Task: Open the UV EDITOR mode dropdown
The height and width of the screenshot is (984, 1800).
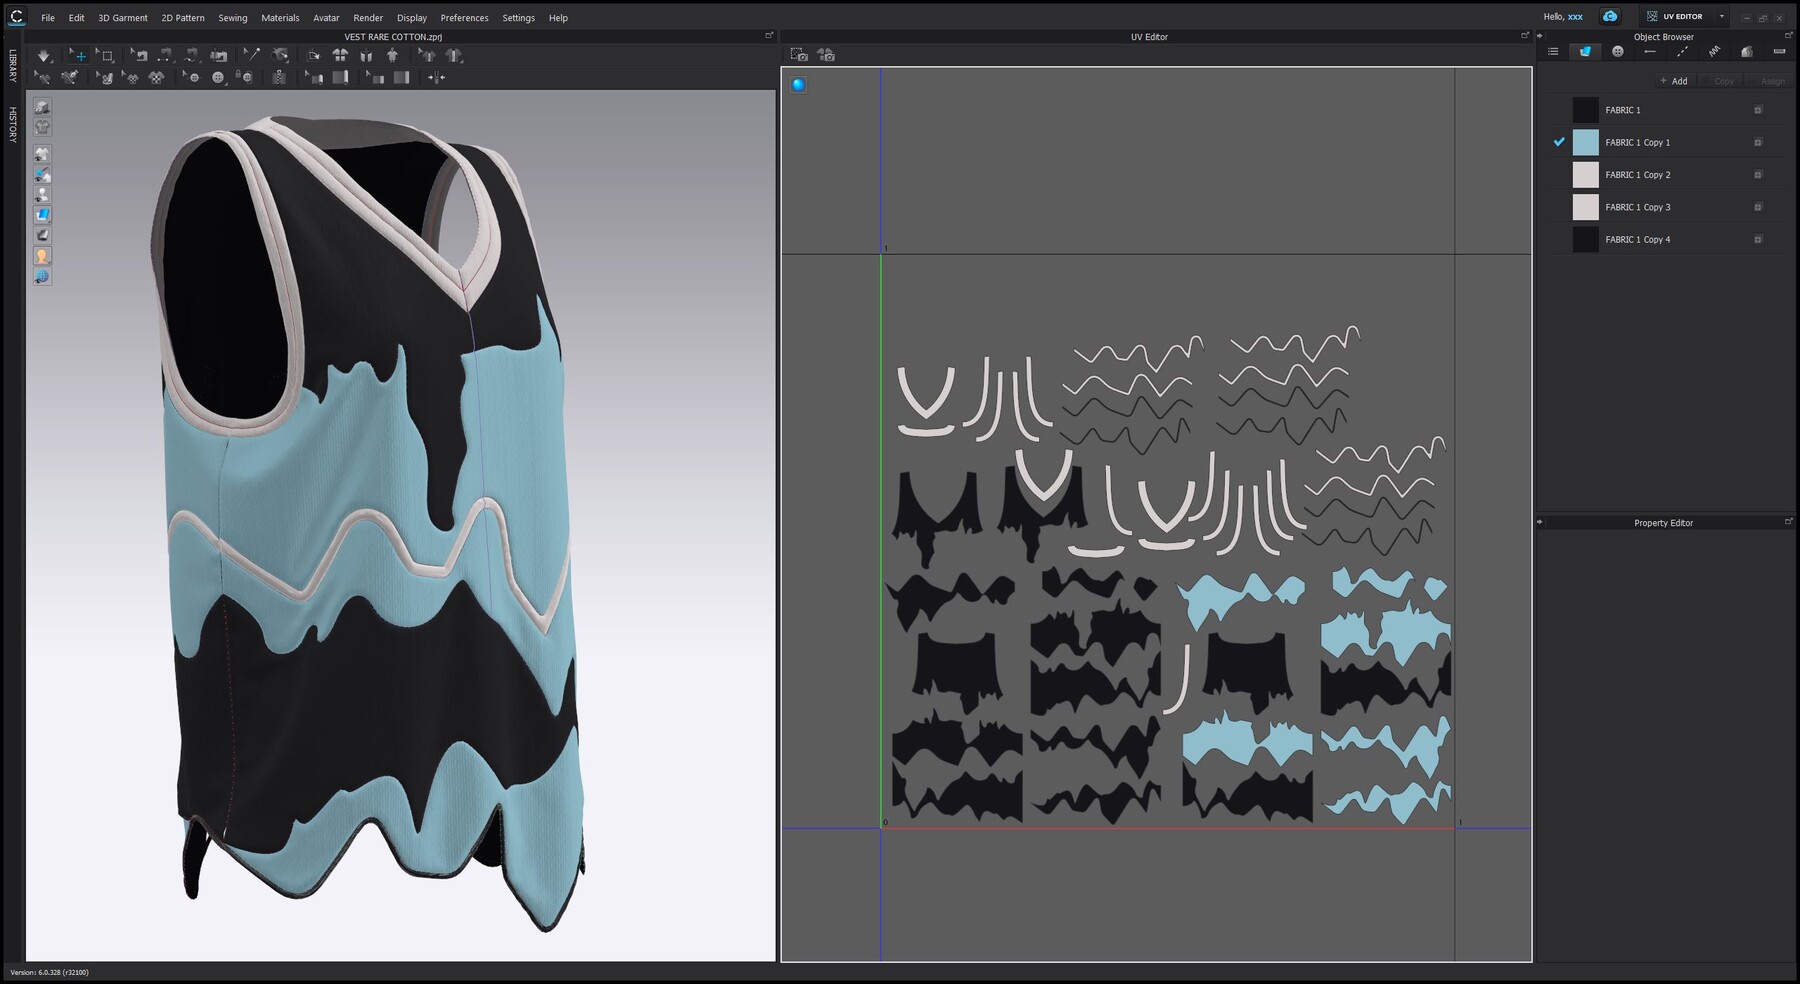Action: point(1723,17)
